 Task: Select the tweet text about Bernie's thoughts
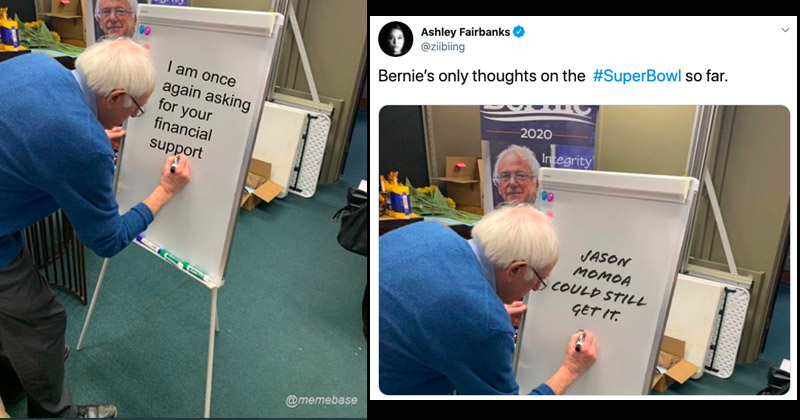[x=553, y=76]
